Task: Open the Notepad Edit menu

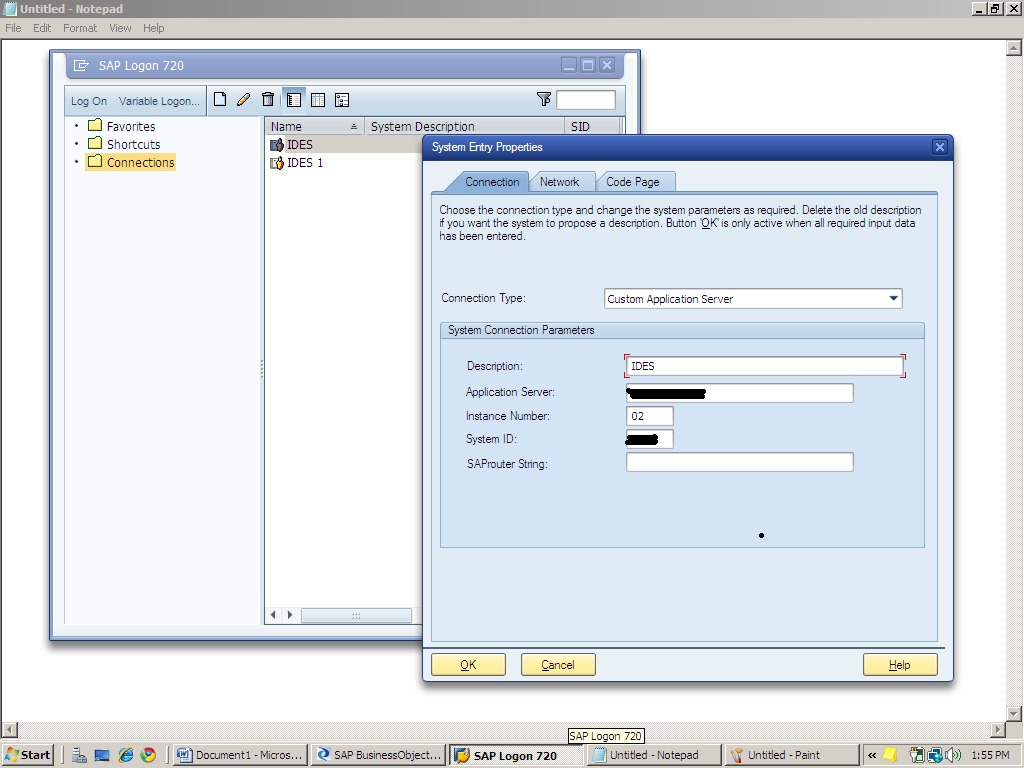Action: pos(42,28)
